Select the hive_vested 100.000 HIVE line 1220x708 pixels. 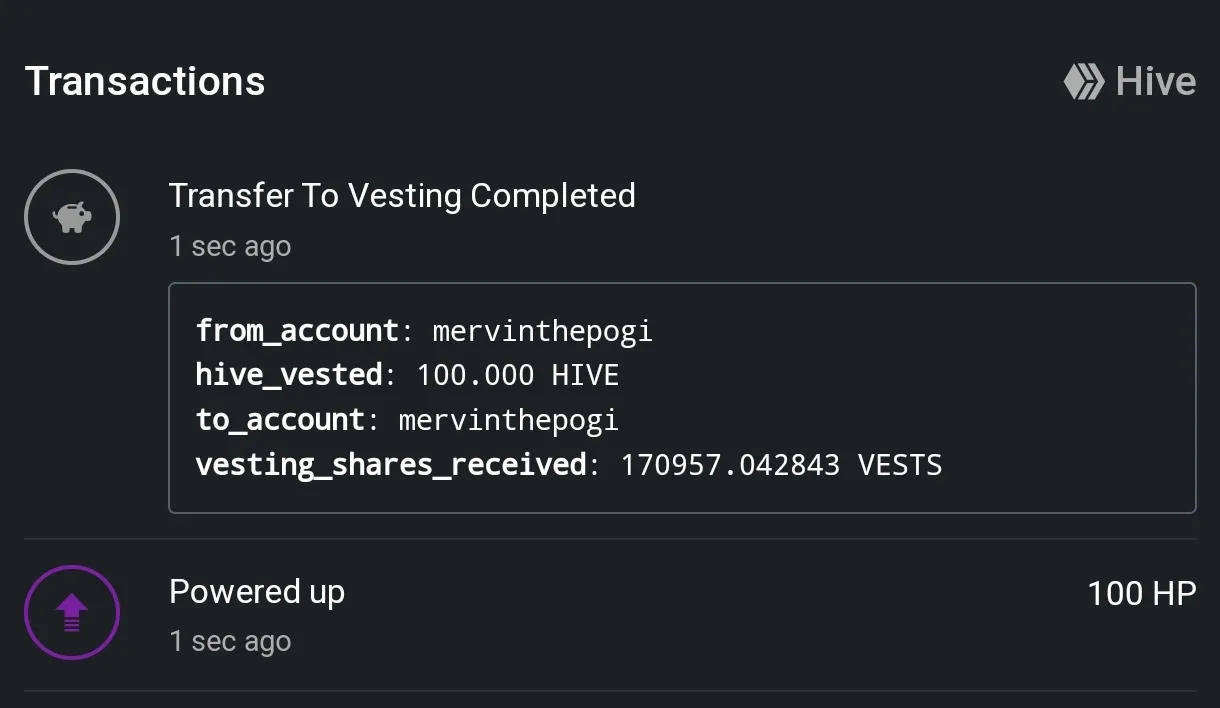(408, 375)
